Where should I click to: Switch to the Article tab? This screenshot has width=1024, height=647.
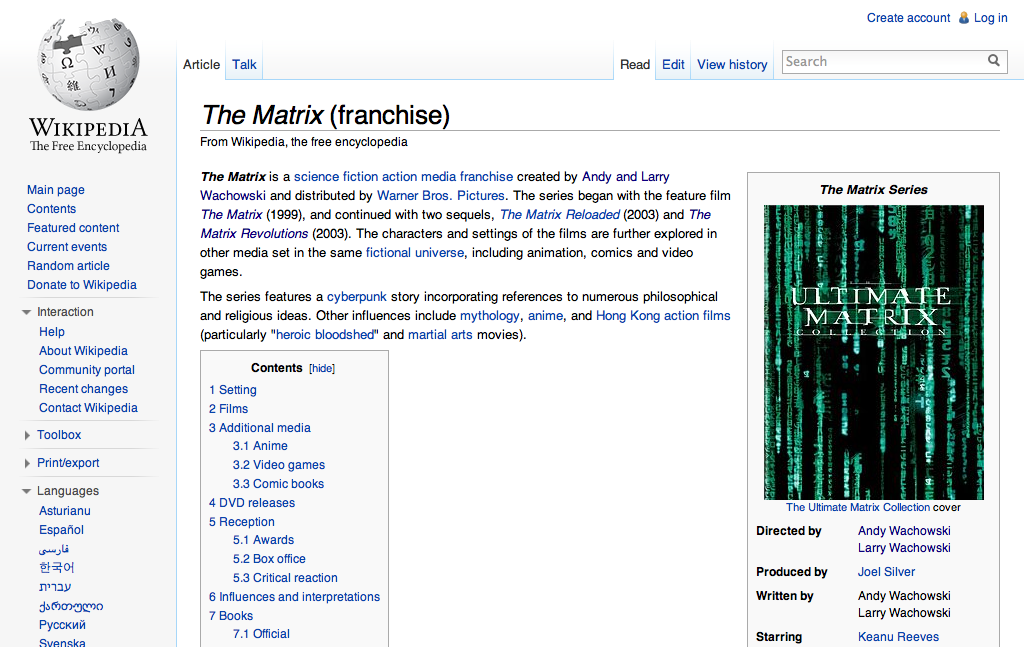tap(201, 65)
